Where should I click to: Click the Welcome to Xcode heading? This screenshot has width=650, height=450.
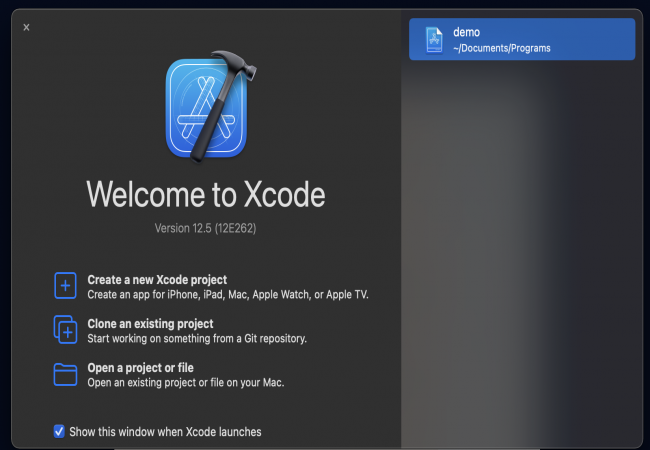[x=206, y=194]
